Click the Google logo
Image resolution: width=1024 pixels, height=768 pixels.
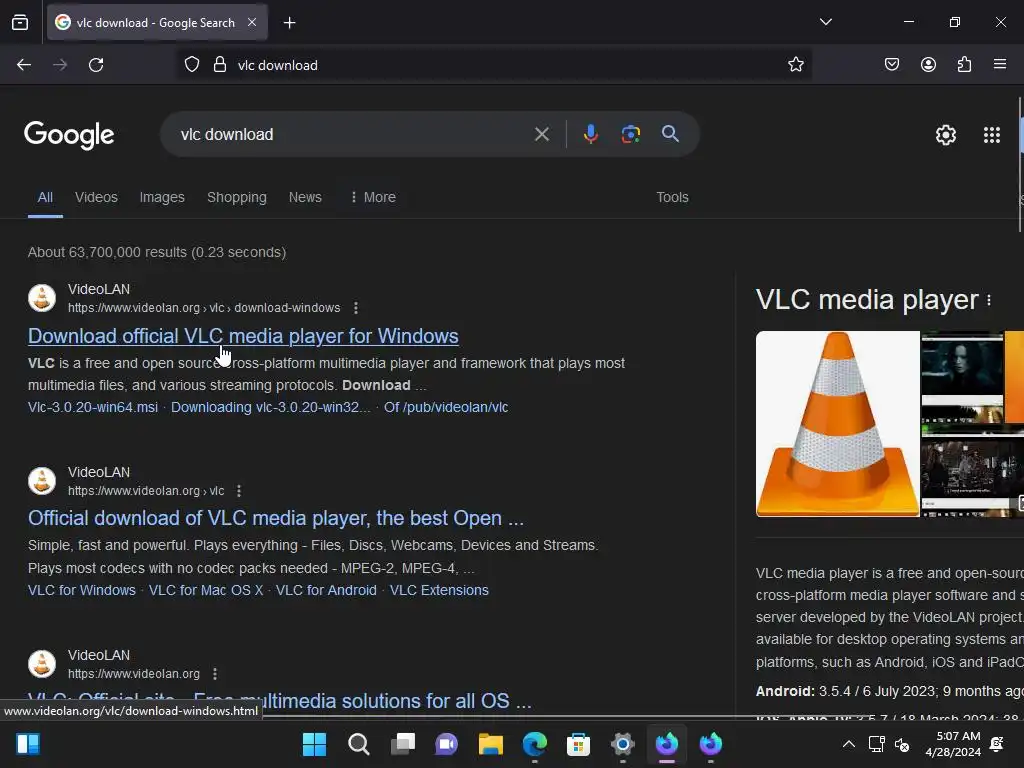click(x=69, y=135)
